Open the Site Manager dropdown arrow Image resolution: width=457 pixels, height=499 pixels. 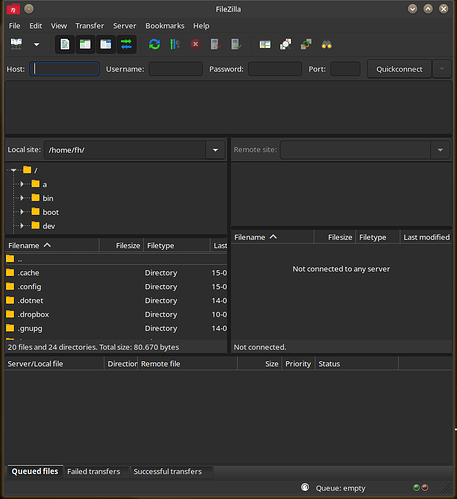coord(37,44)
